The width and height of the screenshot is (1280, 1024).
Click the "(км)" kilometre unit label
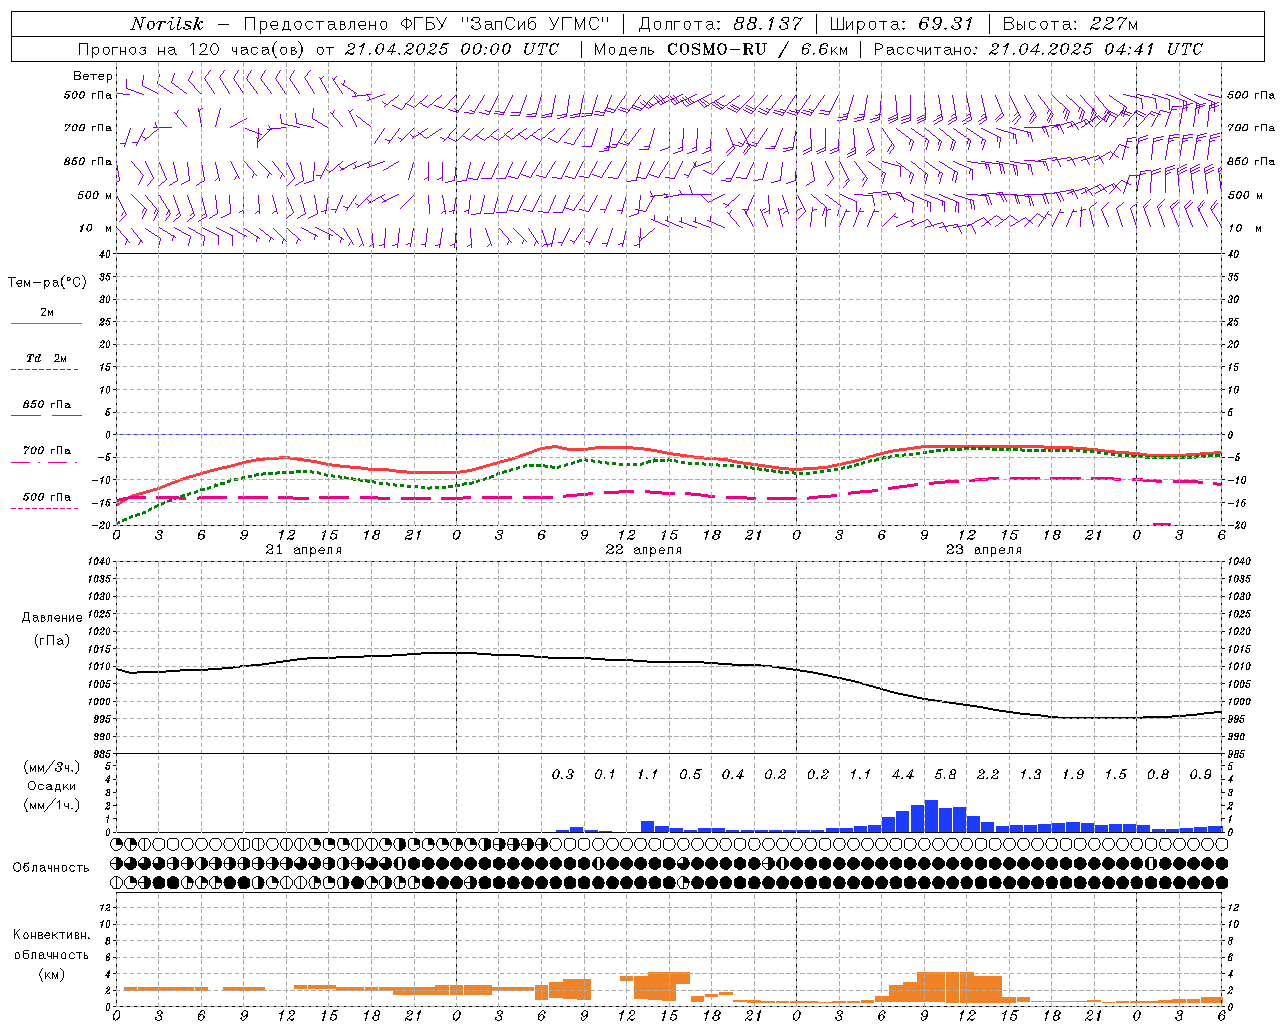coord(52,973)
